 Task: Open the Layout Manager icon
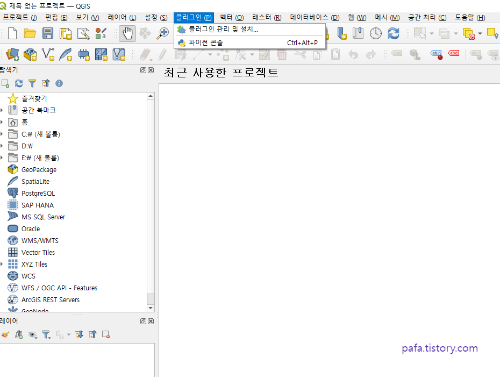click(83, 34)
